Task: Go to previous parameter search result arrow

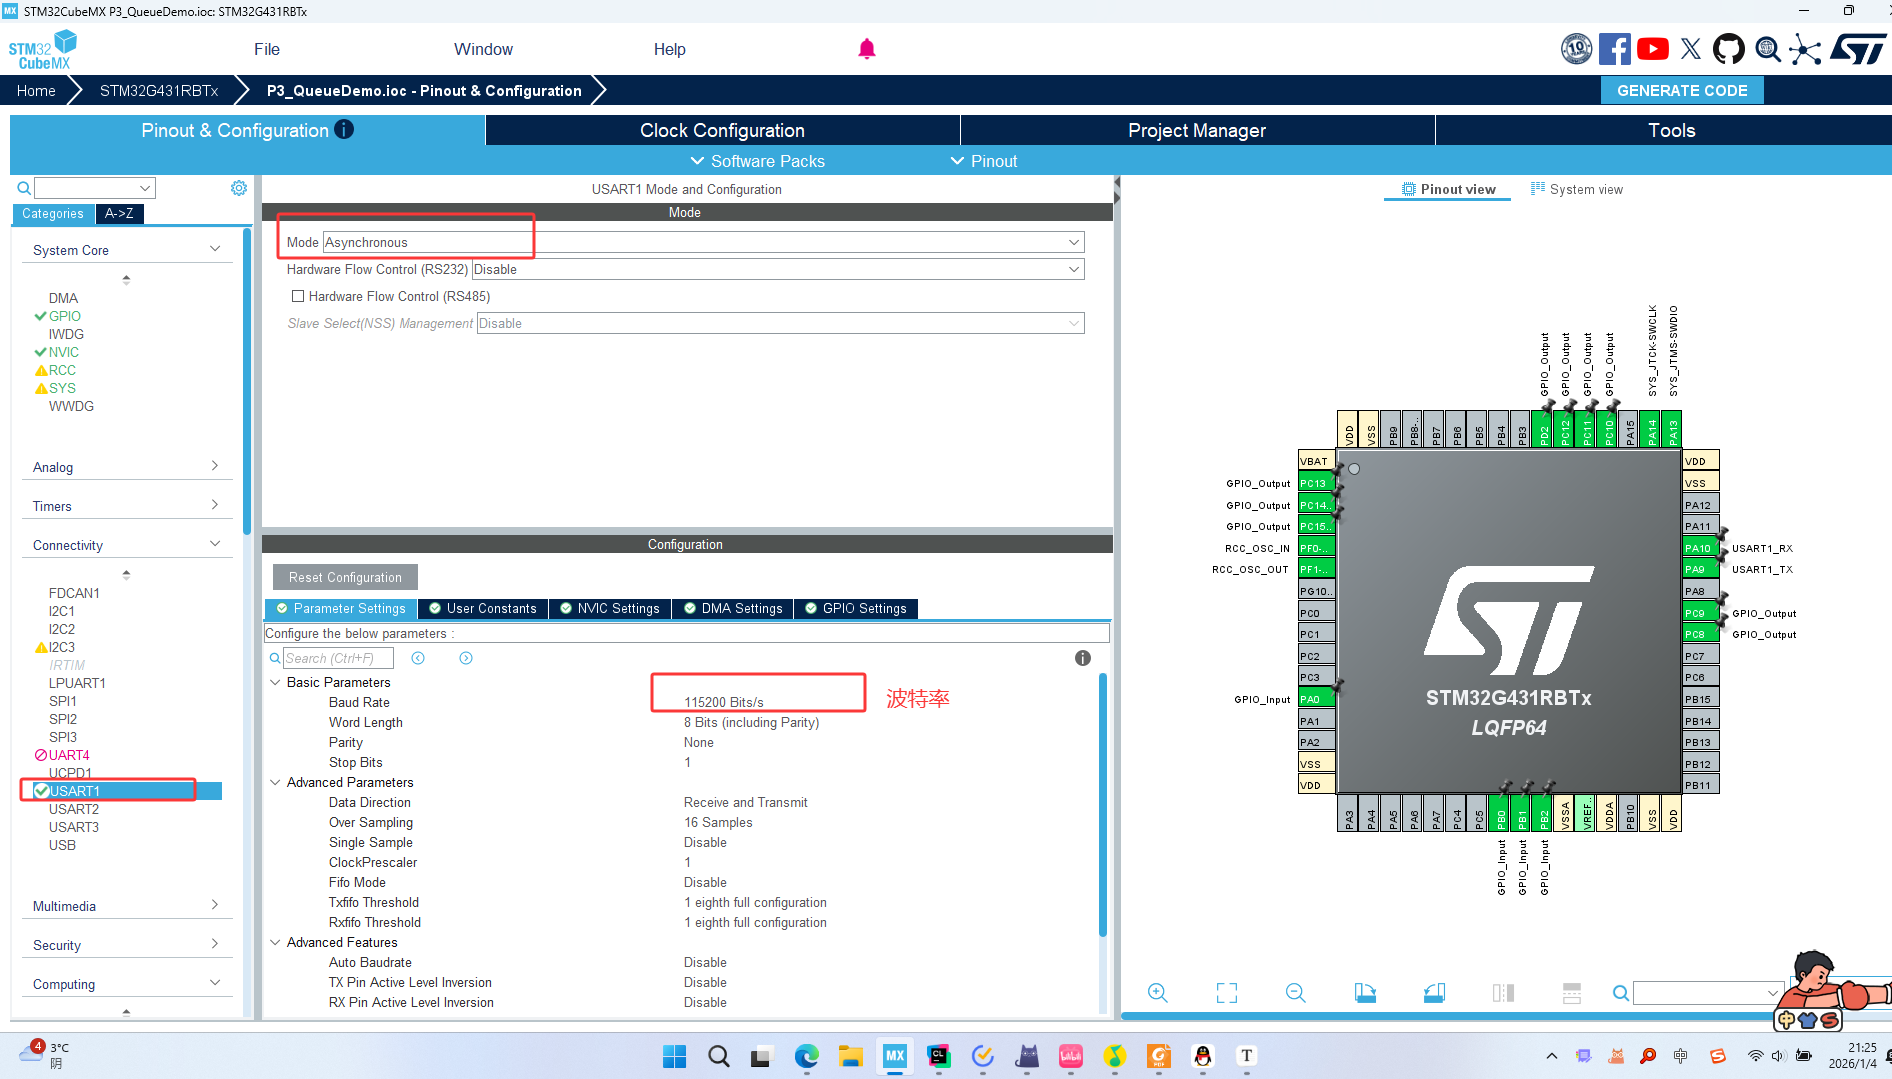Action: (418, 658)
